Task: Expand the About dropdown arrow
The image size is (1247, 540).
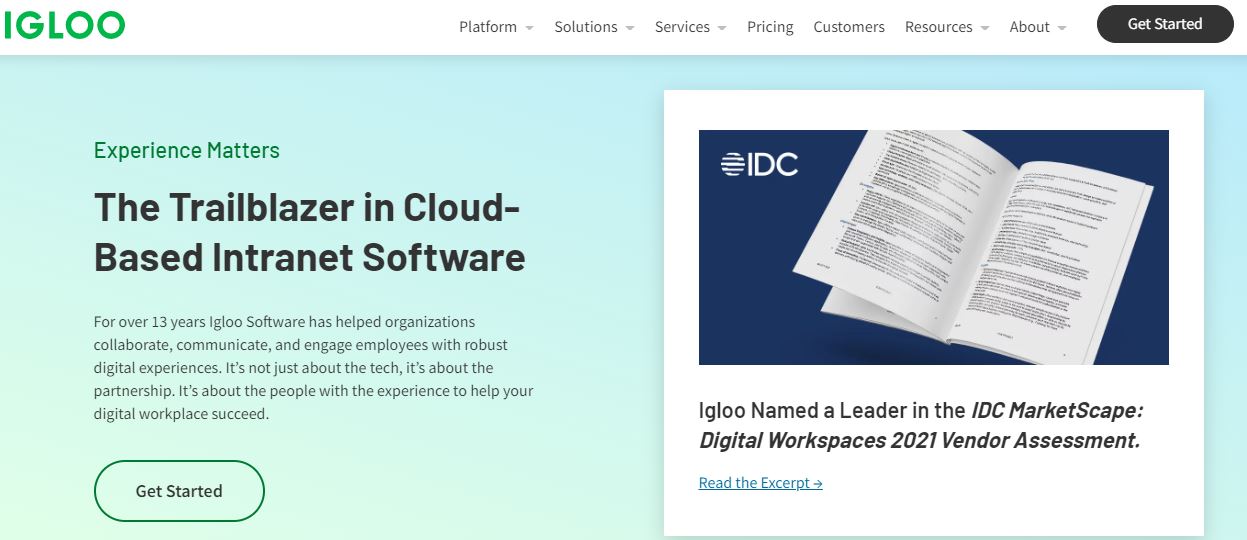Action: point(1062,28)
